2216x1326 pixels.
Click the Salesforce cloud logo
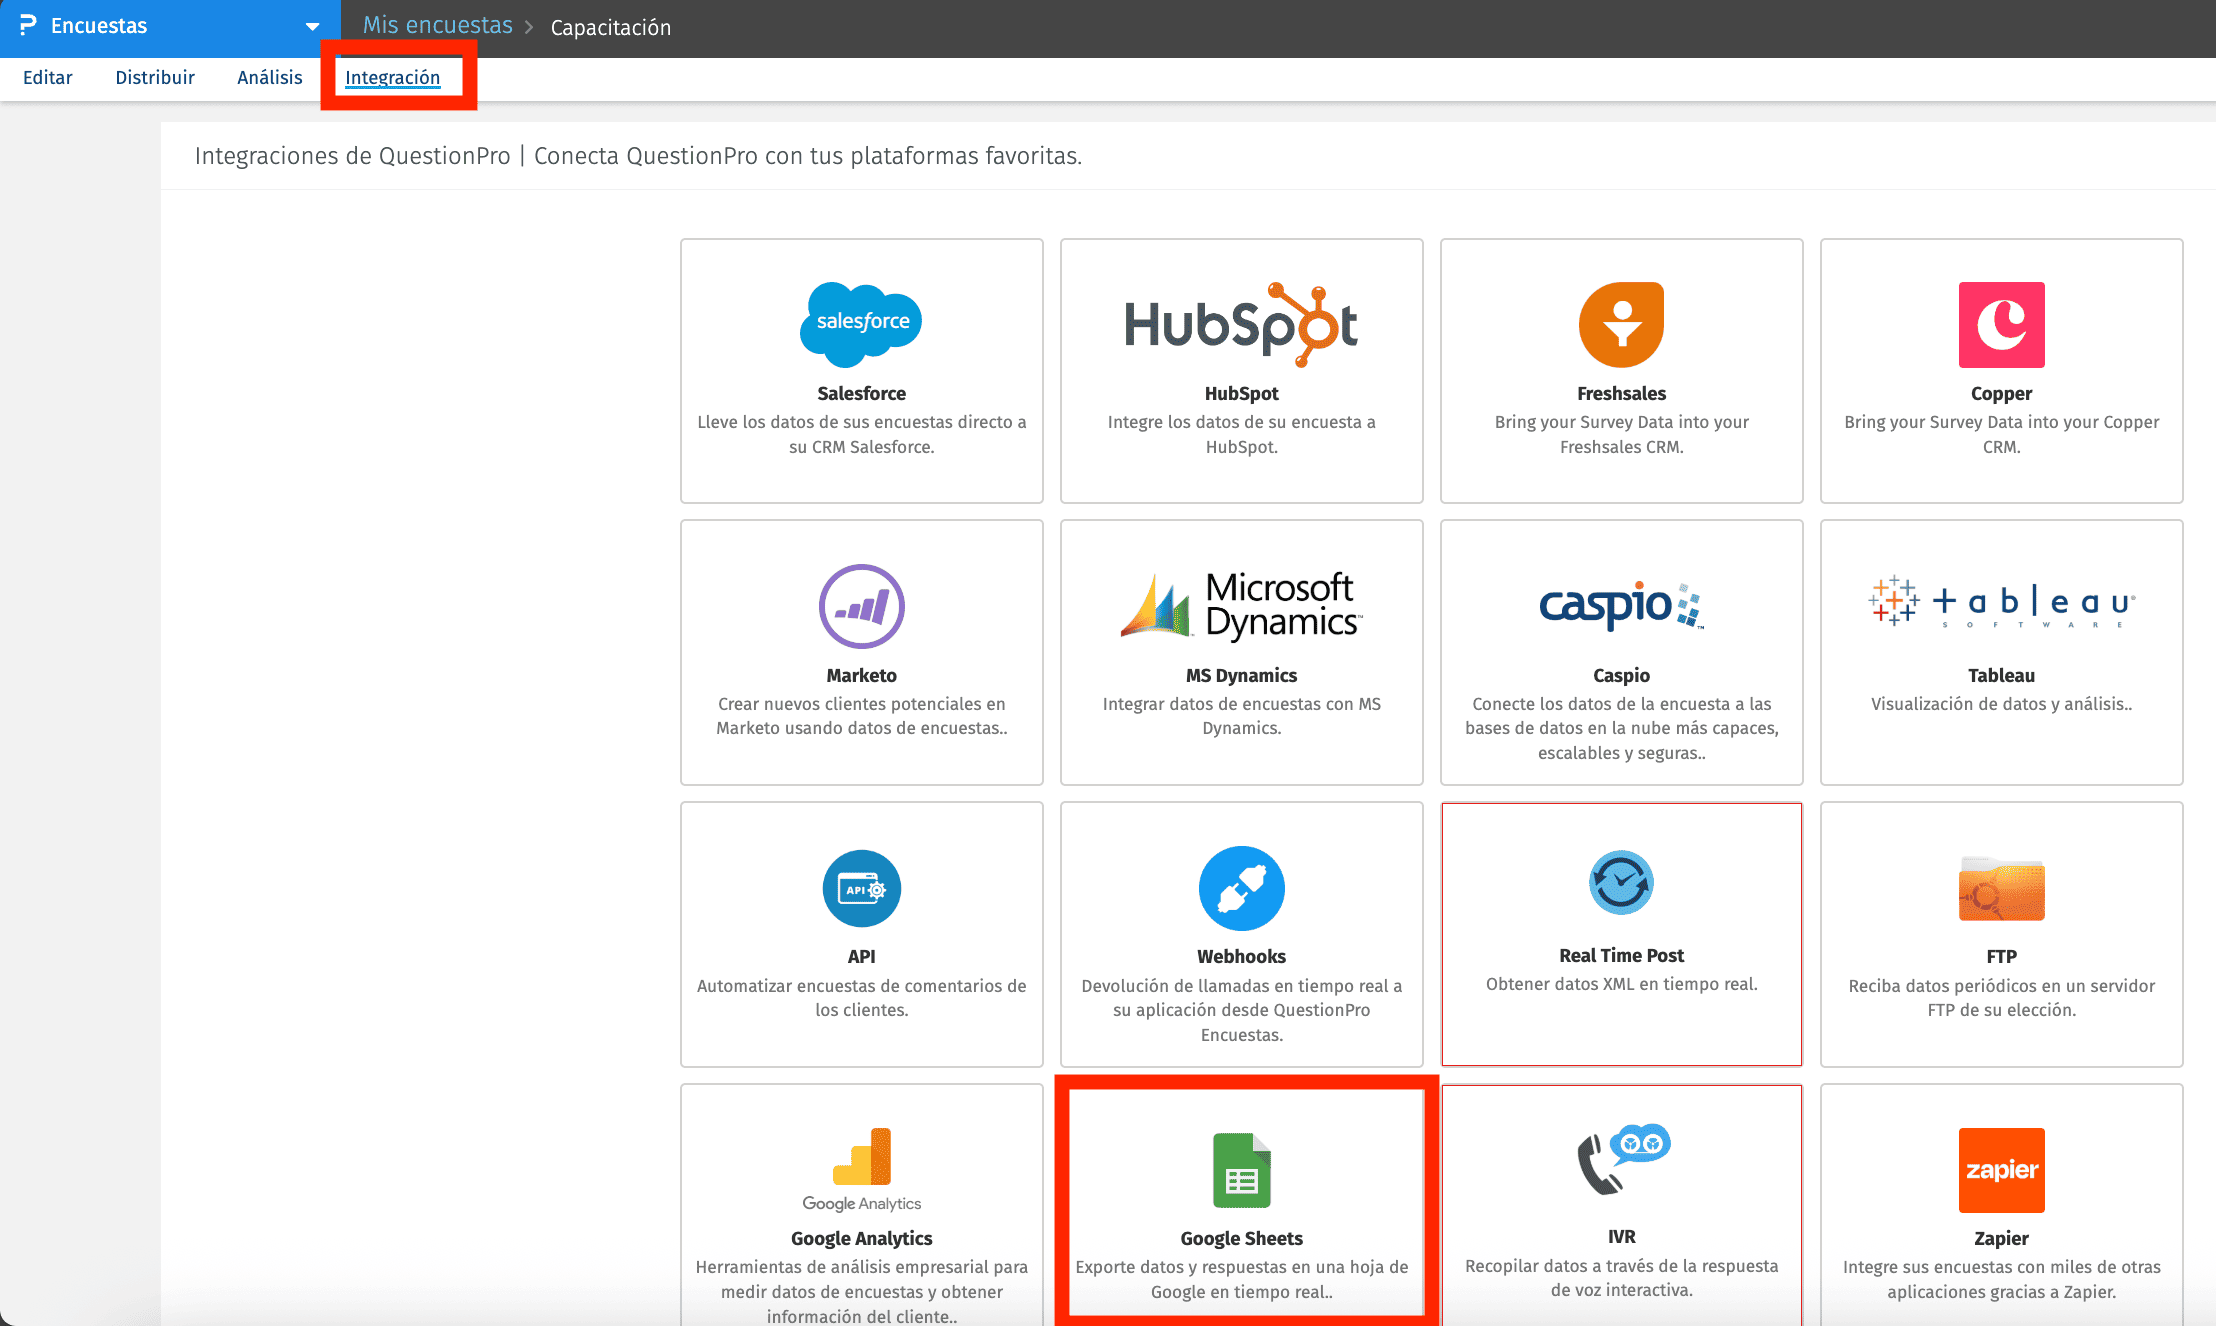click(x=861, y=323)
